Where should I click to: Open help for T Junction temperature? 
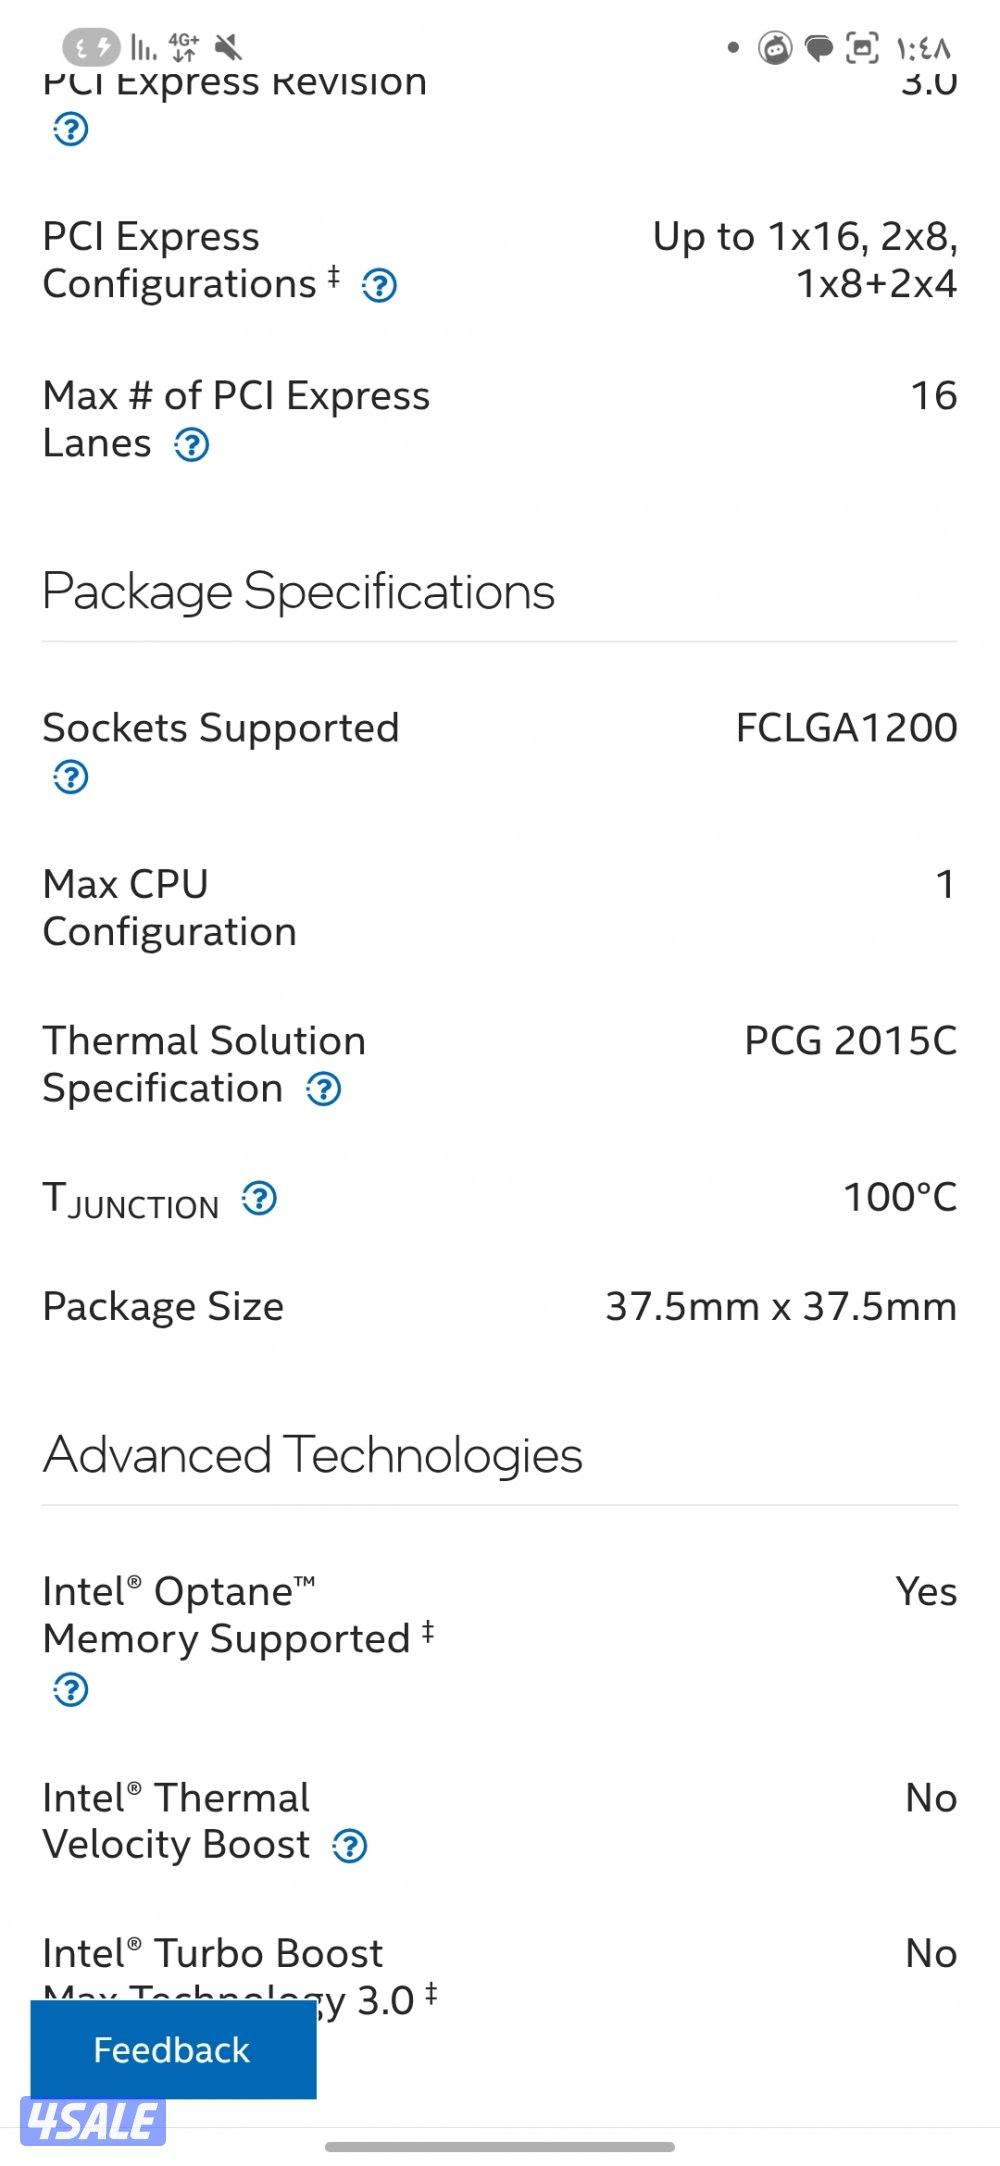point(256,1199)
